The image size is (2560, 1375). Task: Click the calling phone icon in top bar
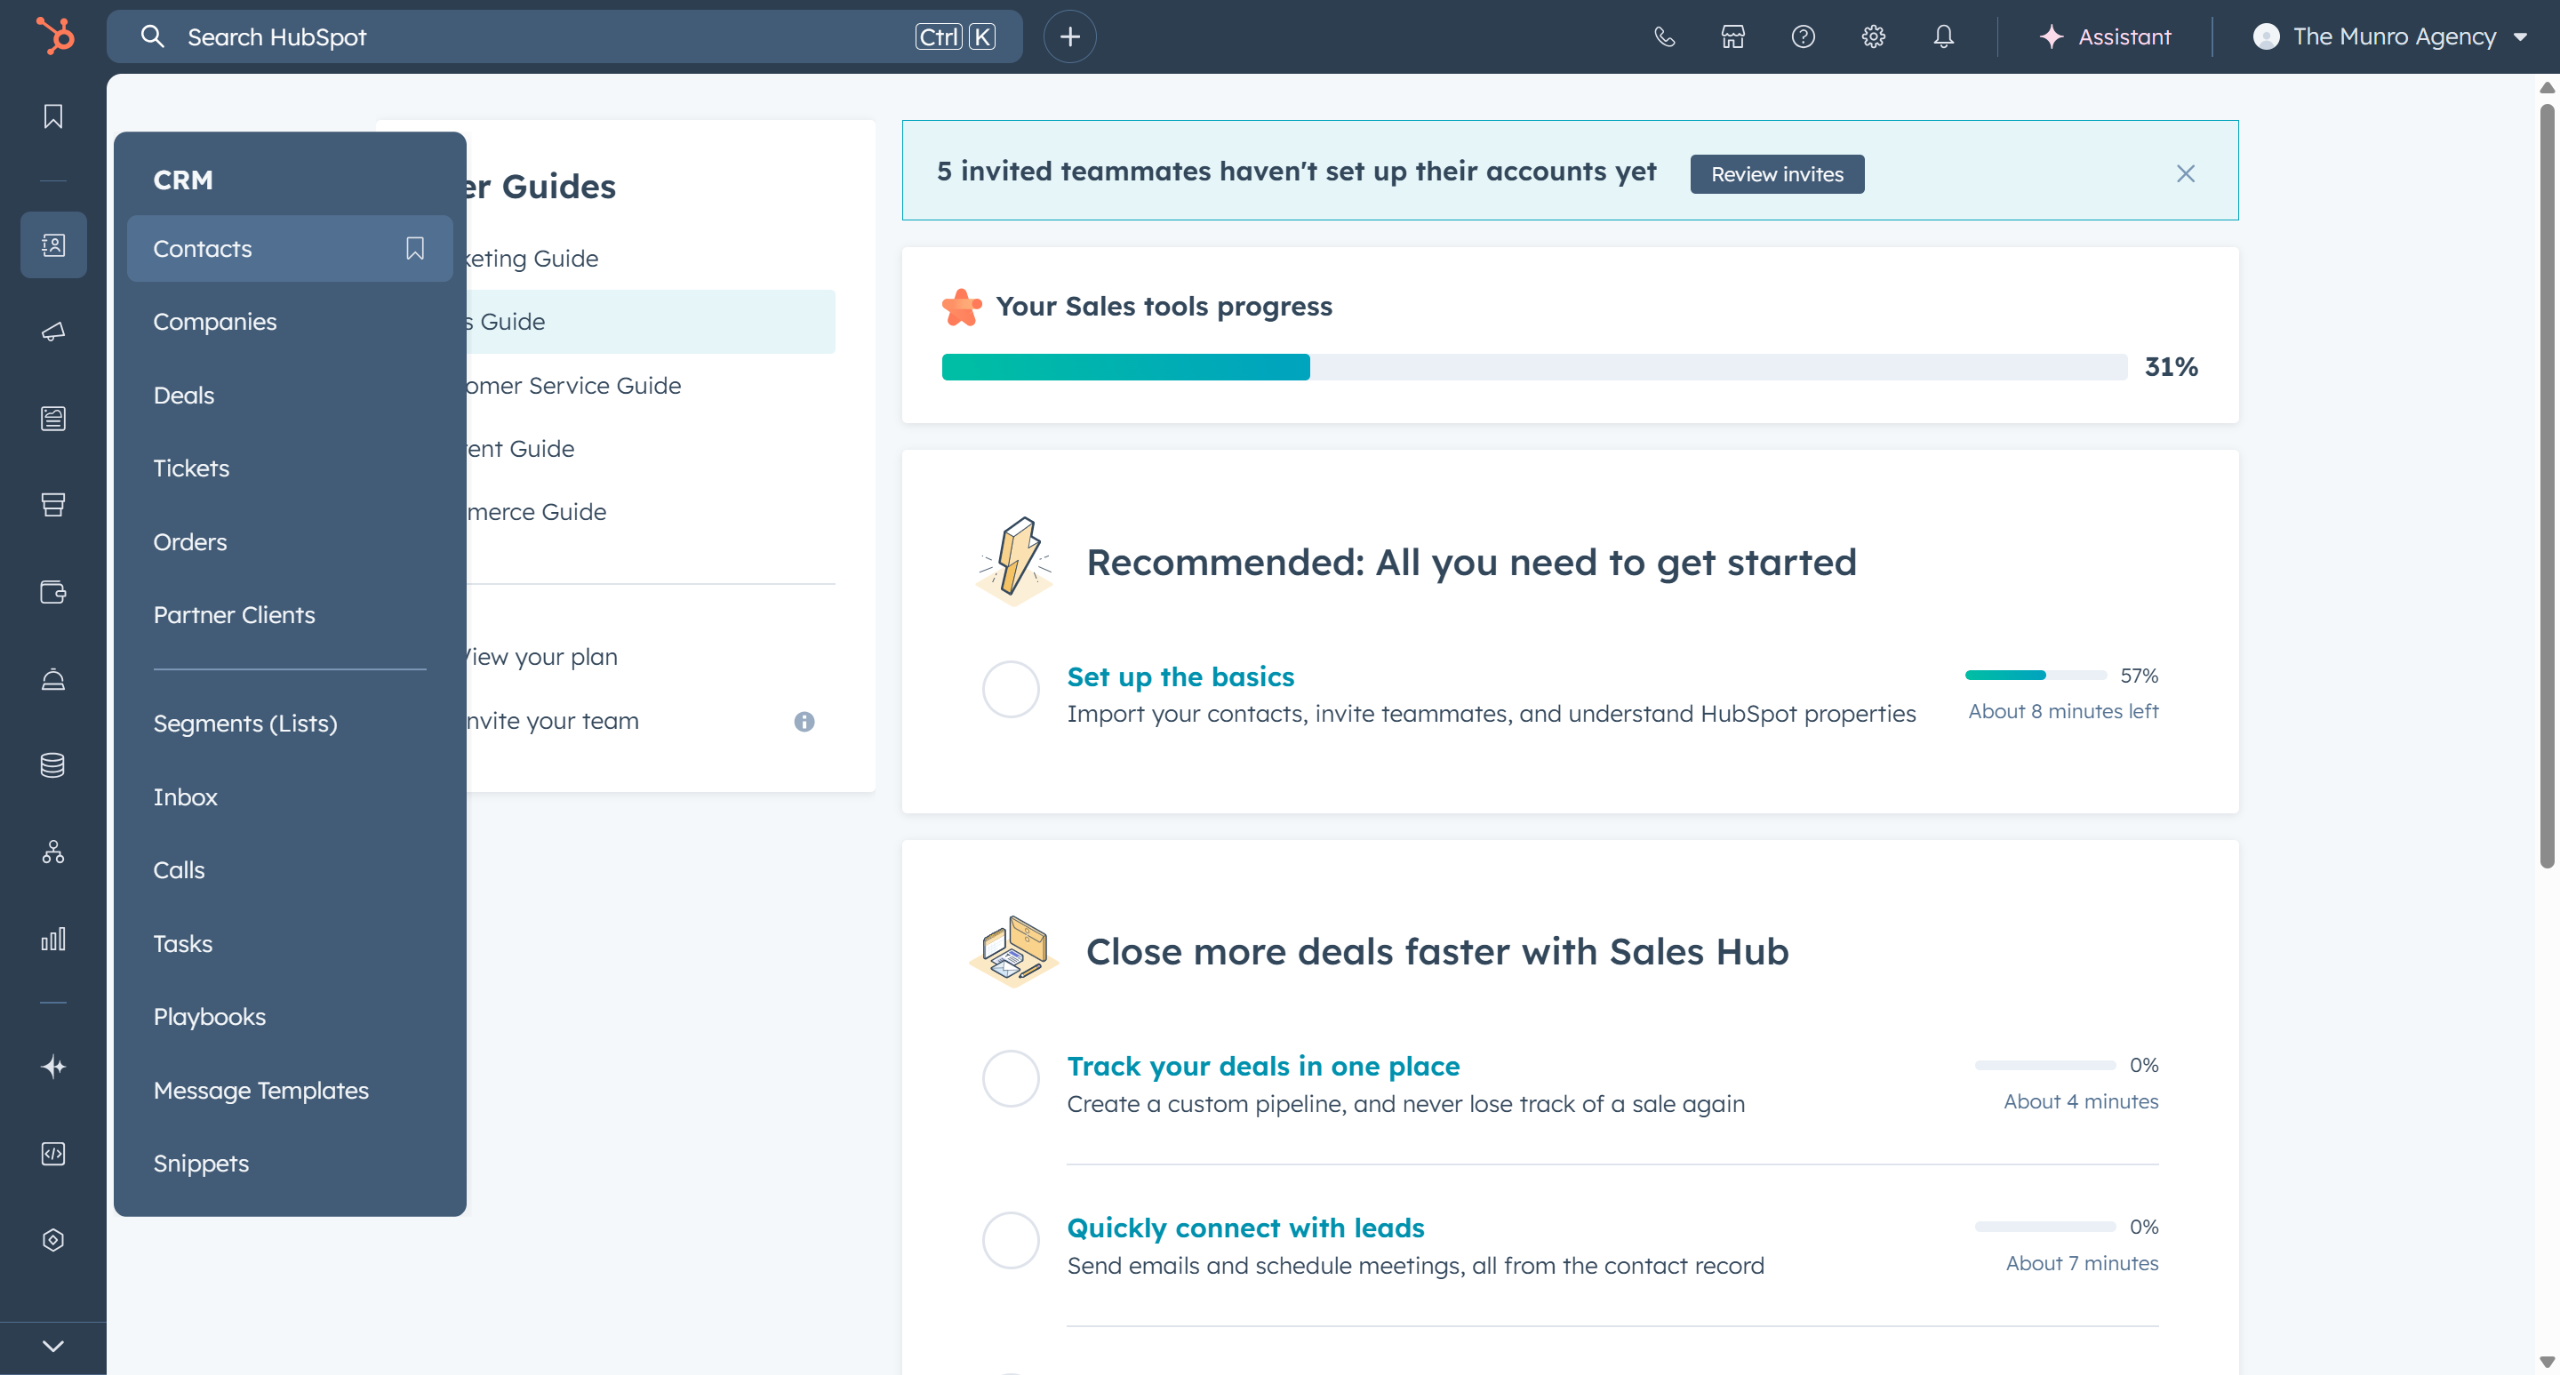pos(1664,37)
